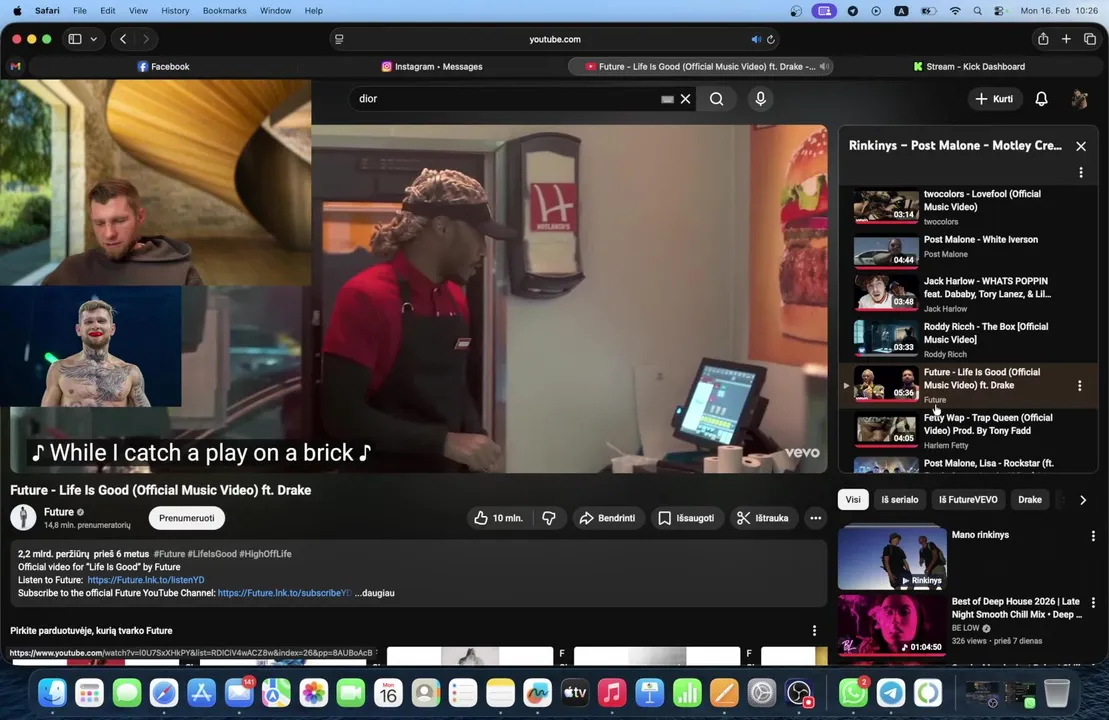The width and height of the screenshot is (1109, 720).
Task: Like the video with thumbs-up 10 mln.
Action: click(x=499, y=518)
